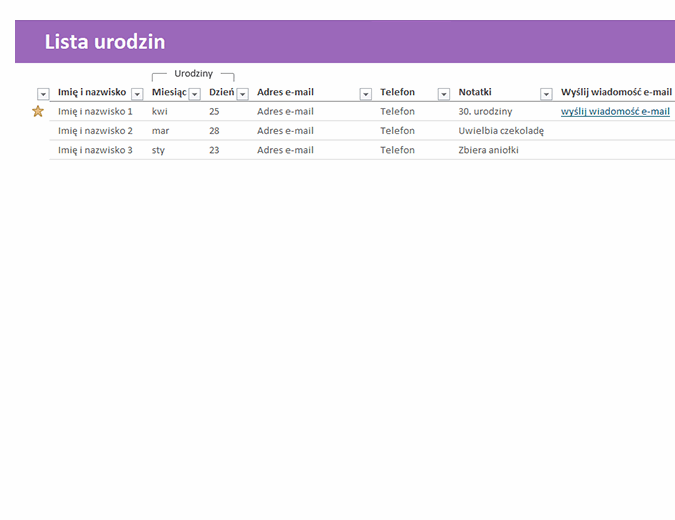Expand the Adres e-mail filter dropdown
Screen dimensions: 675x520
click(365, 94)
